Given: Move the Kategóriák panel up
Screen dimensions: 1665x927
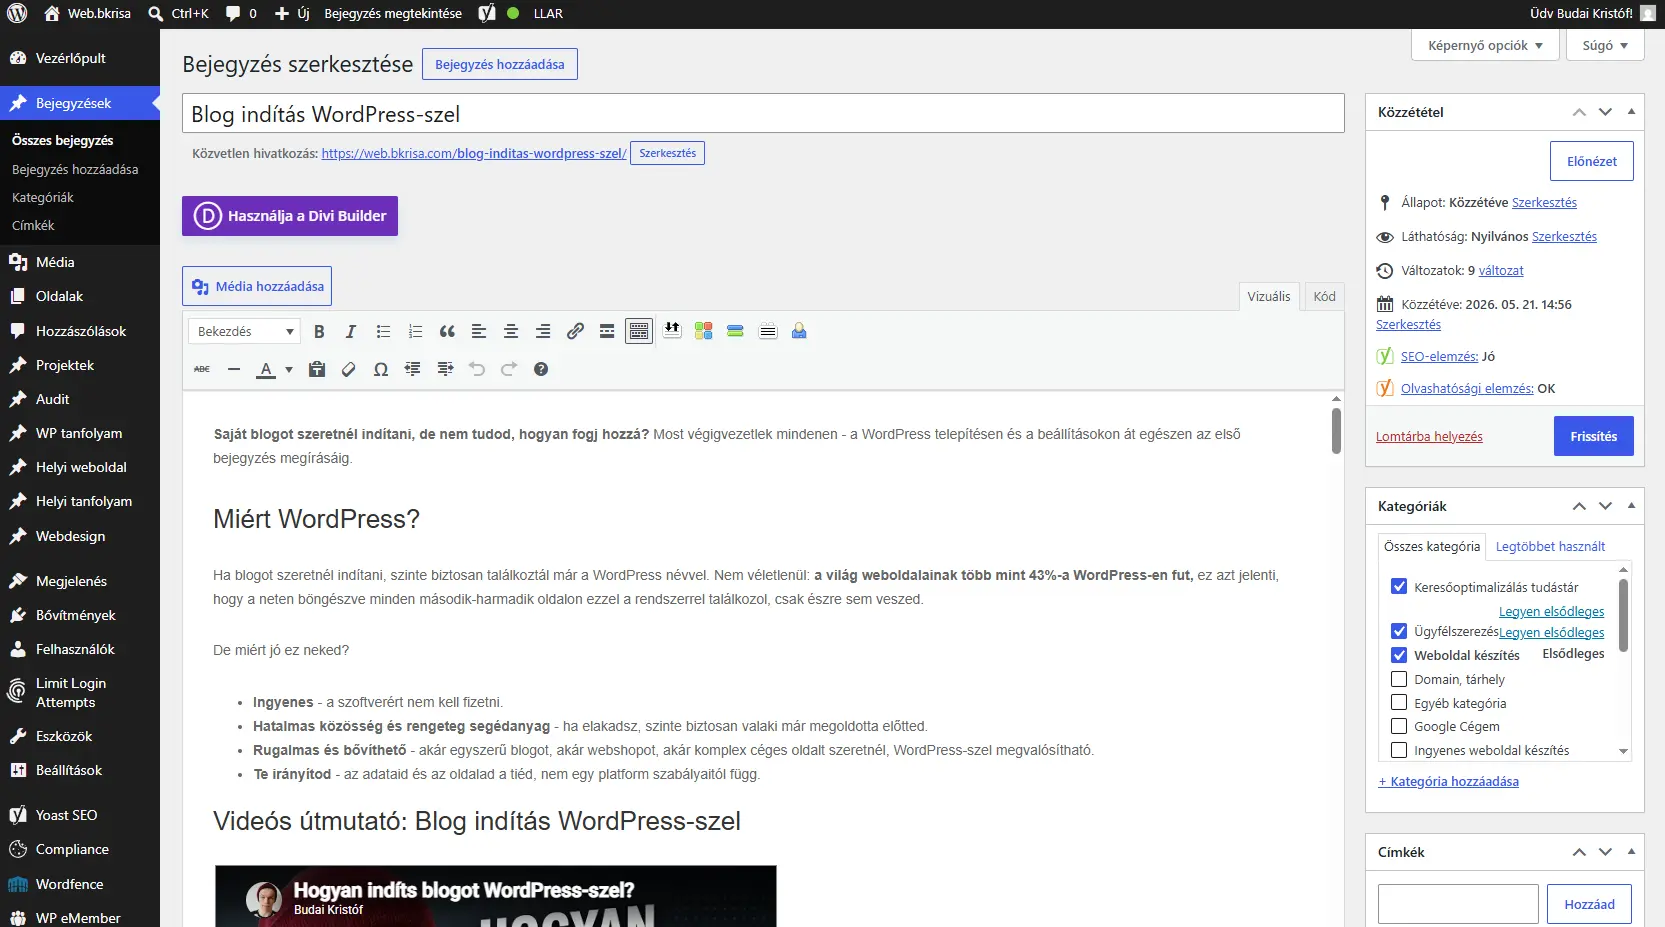Looking at the screenshot, I should 1579,506.
